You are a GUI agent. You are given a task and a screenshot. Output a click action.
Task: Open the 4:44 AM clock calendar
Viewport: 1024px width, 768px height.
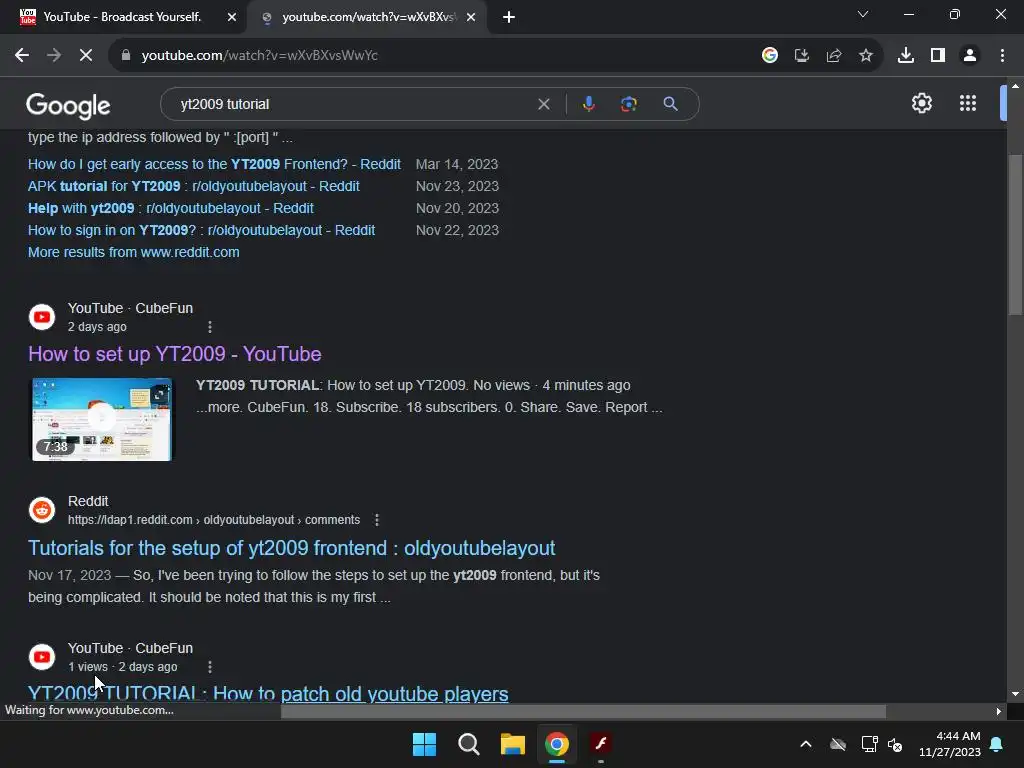tap(950, 744)
